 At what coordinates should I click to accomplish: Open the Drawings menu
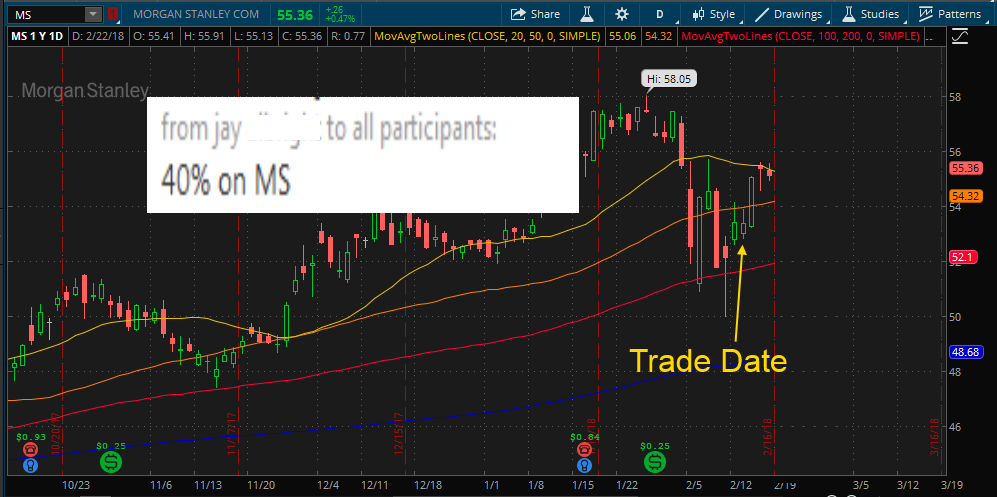(790, 14)
